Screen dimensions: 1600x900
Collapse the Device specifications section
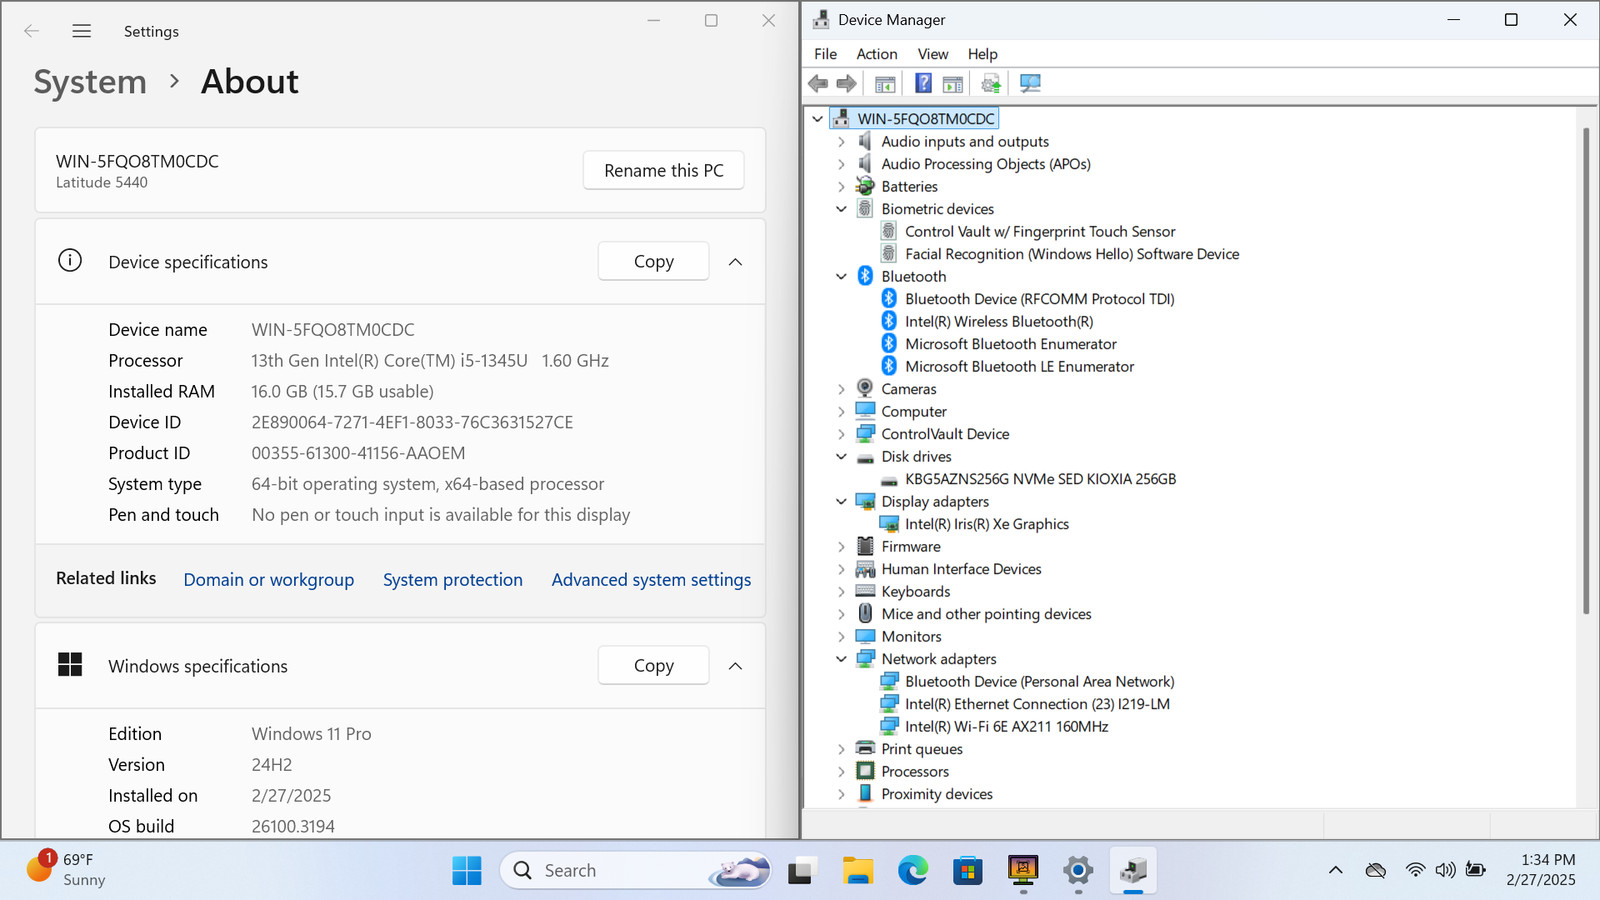(x=735, y=262)
